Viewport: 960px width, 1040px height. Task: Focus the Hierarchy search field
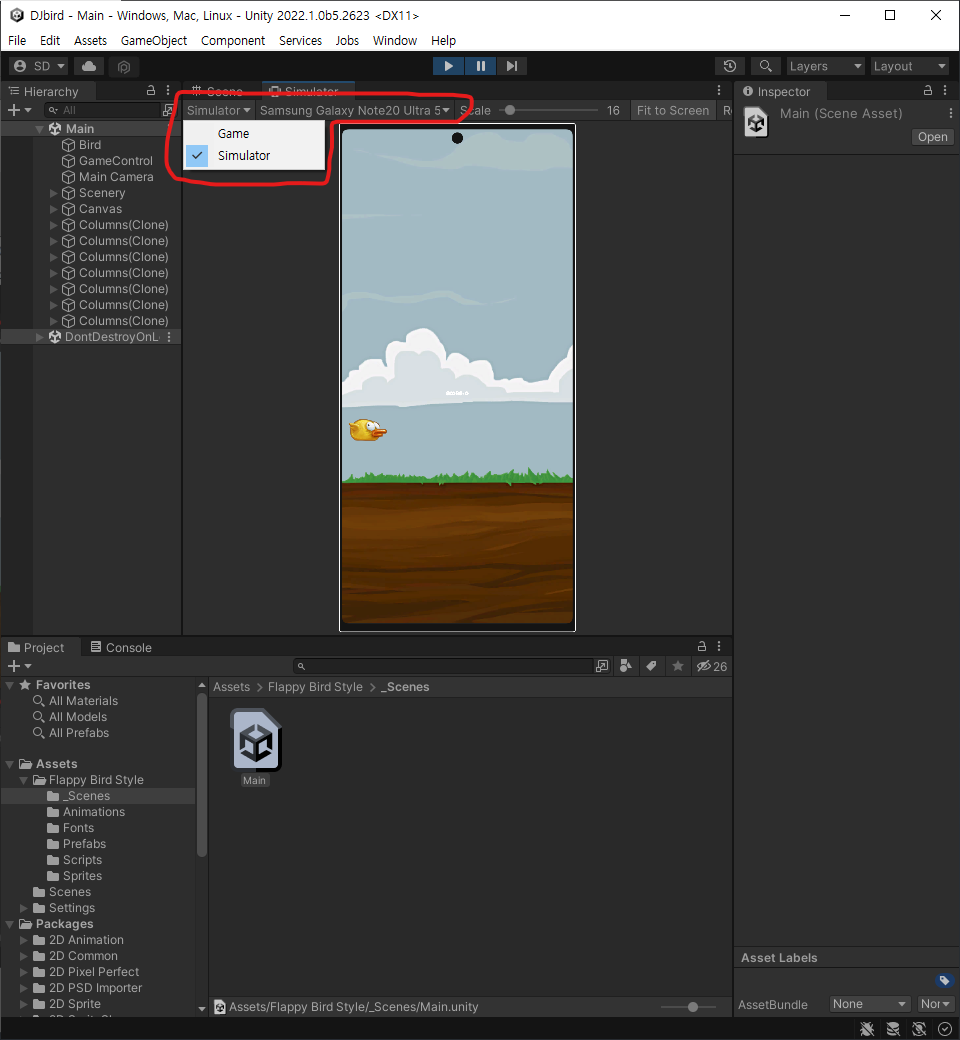click(103, 110)
